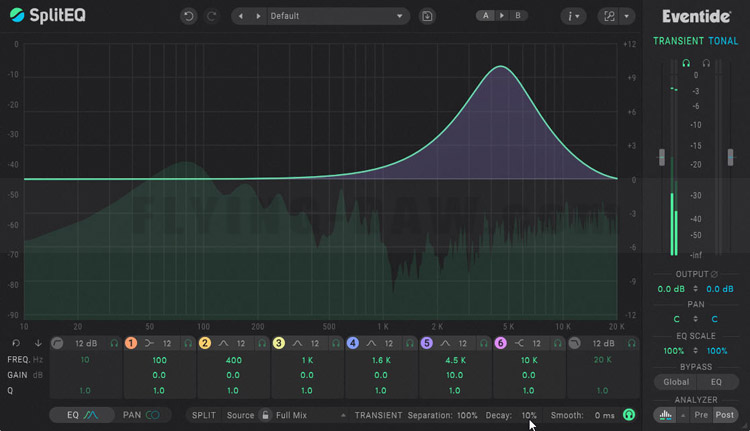Click the Smooth 0 ms value
This screenshot has height=431, width=750.
coord(605,415)
